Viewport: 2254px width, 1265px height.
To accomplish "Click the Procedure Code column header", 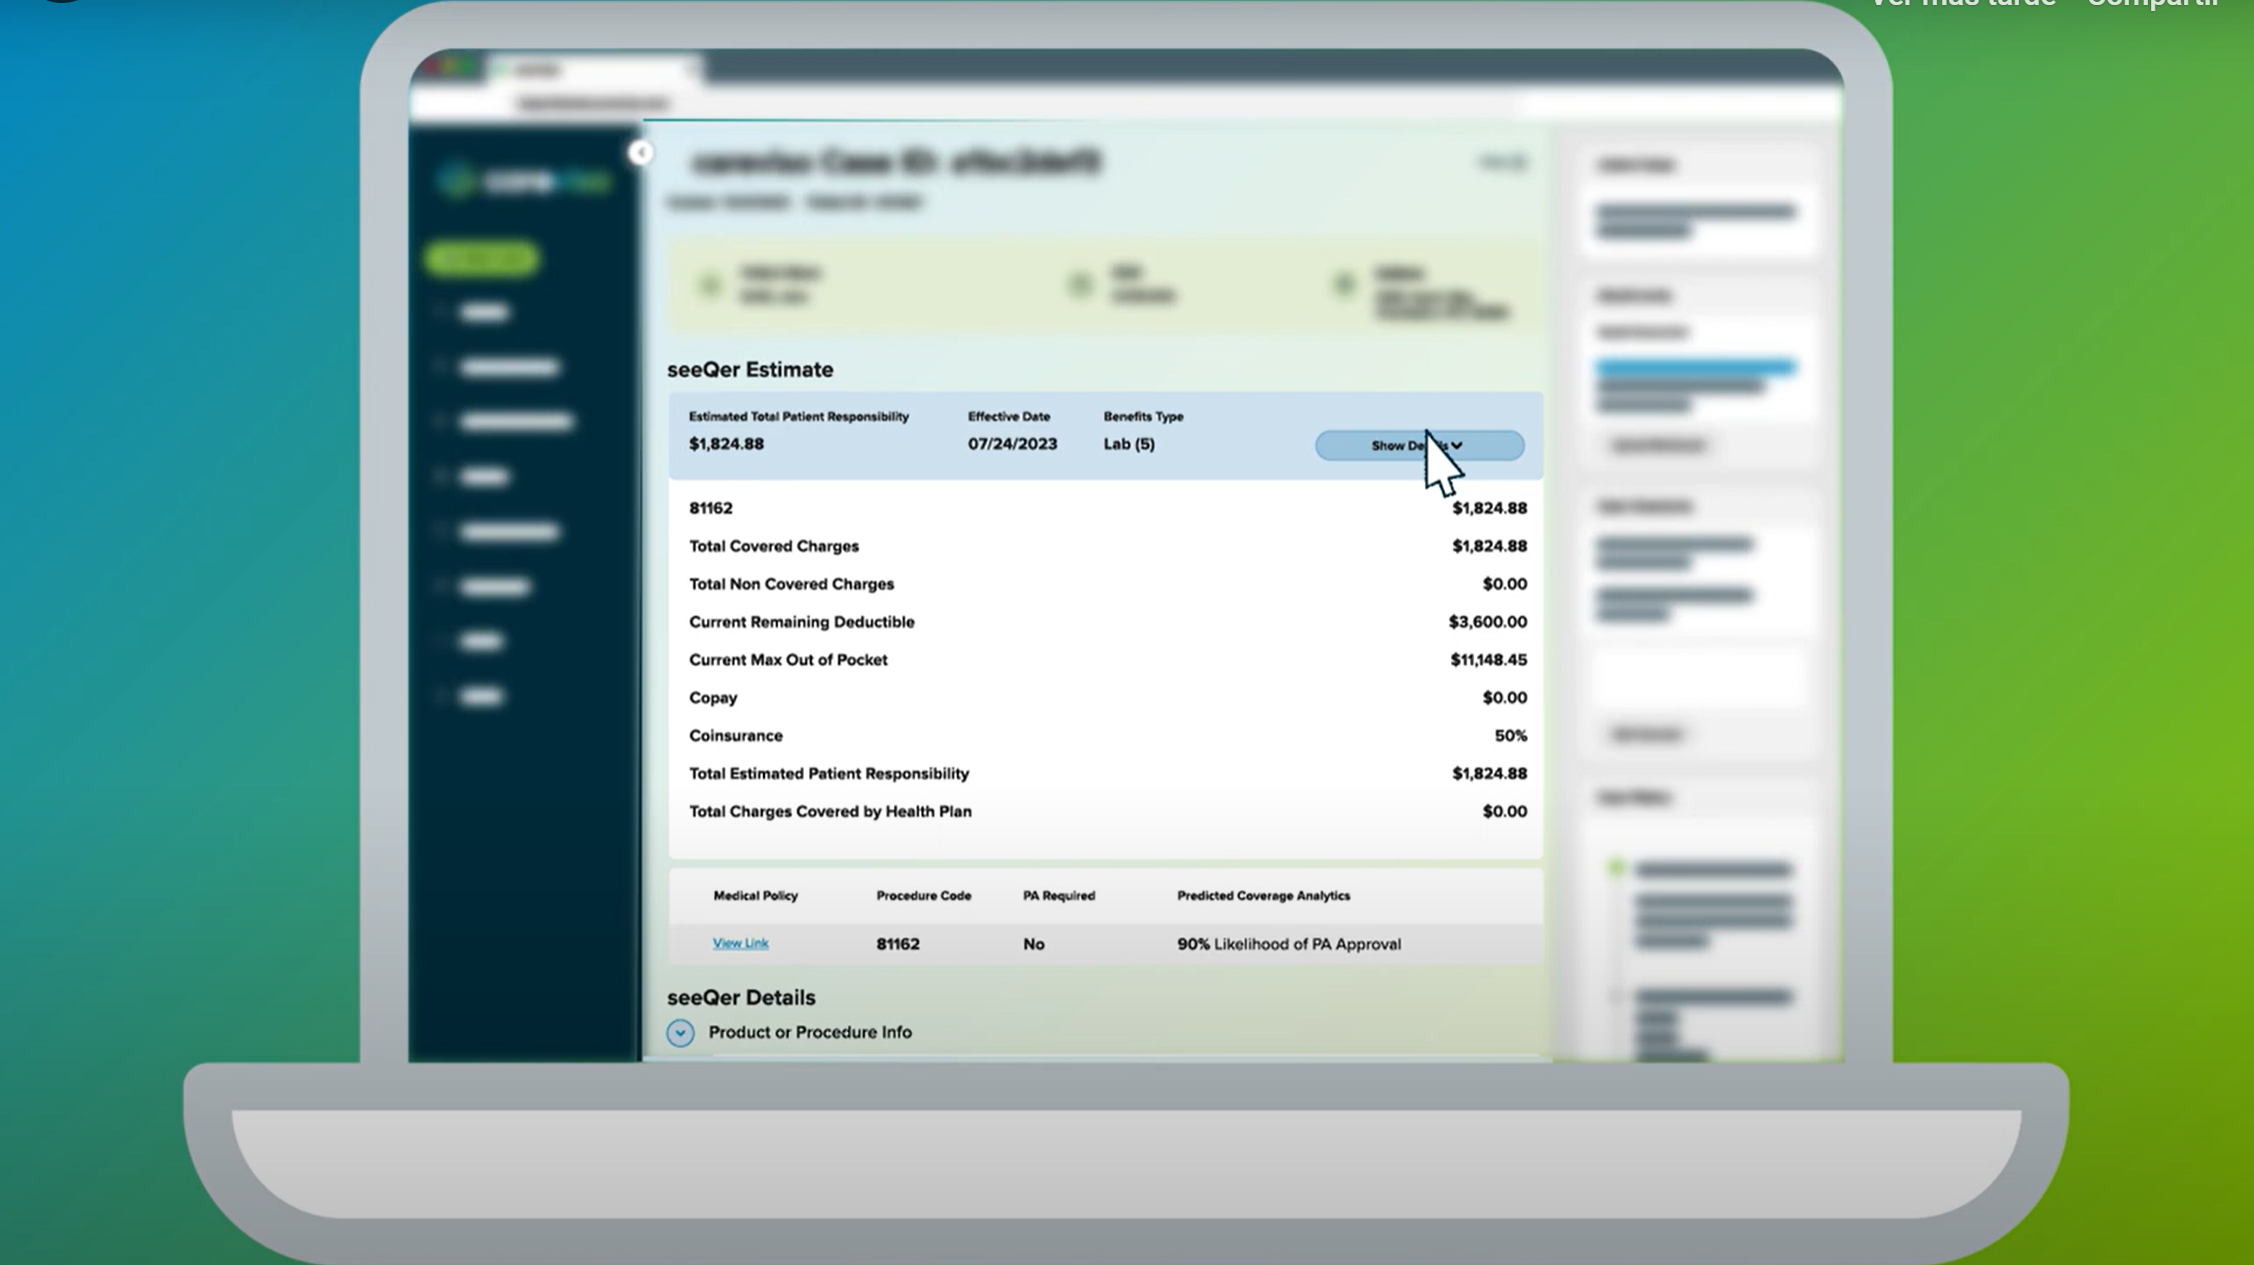I will [923, 896].
